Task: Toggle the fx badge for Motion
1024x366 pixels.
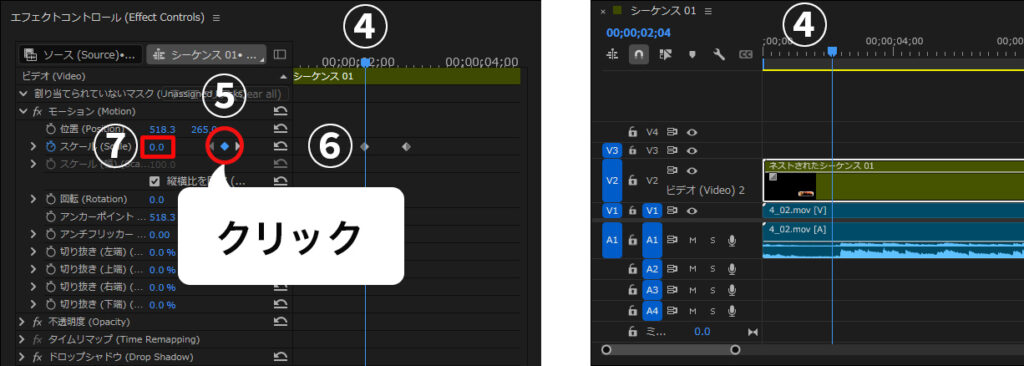Action: pyautogui.click(x=38, y=112)
